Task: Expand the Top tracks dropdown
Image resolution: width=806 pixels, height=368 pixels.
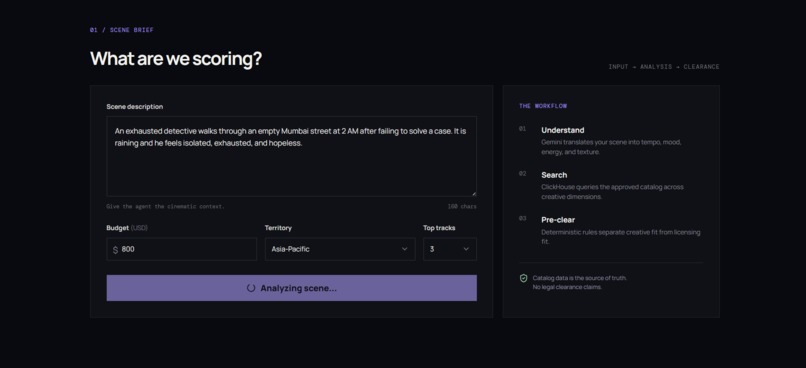Action: point(450,249)
